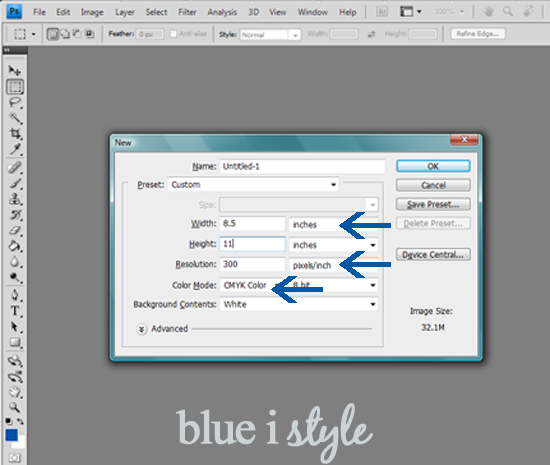Open the Window menu
550x465 pixels.
click(313, 12)
